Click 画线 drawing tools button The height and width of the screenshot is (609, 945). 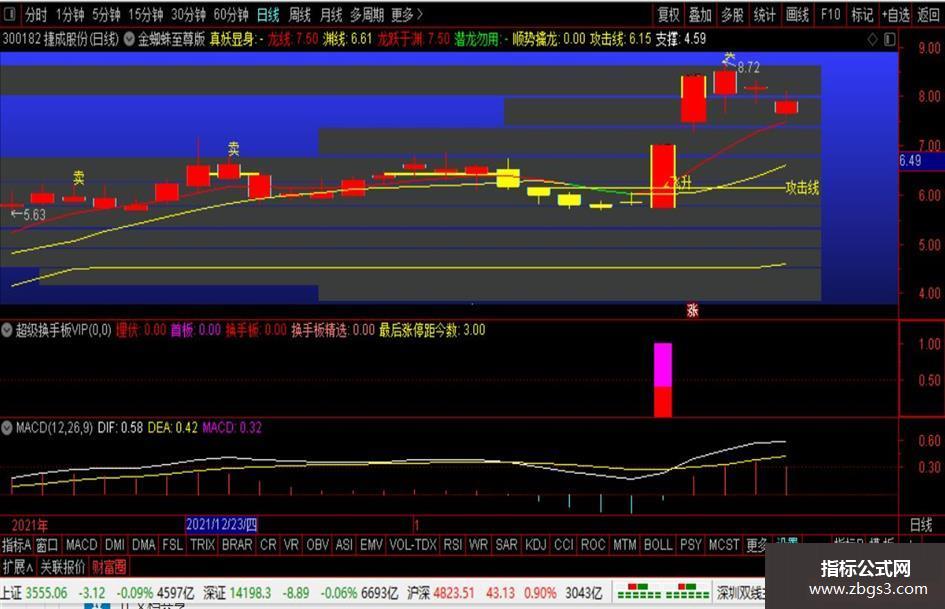click(x=797, y=14)
